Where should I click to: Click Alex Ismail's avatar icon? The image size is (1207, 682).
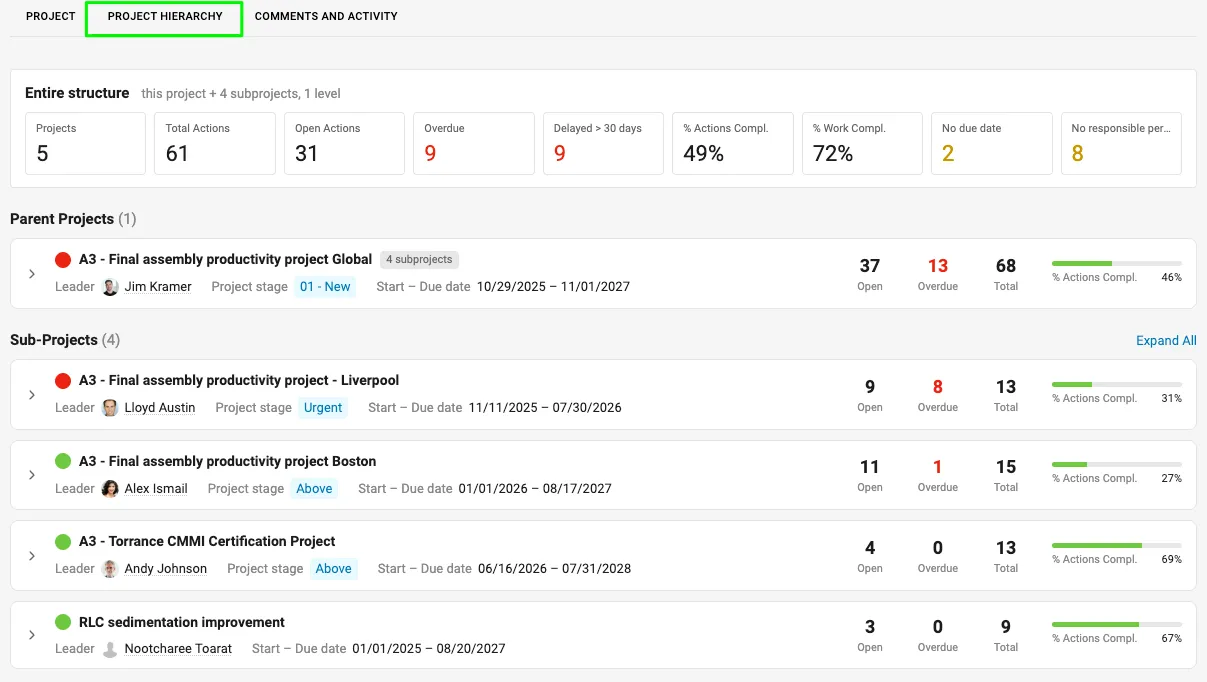coord(110,489)
